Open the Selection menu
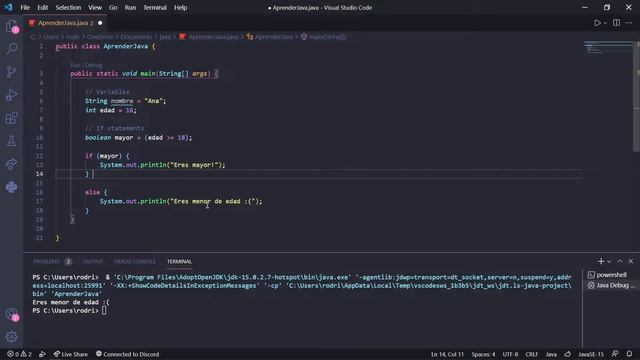 [x=68, y=7]
